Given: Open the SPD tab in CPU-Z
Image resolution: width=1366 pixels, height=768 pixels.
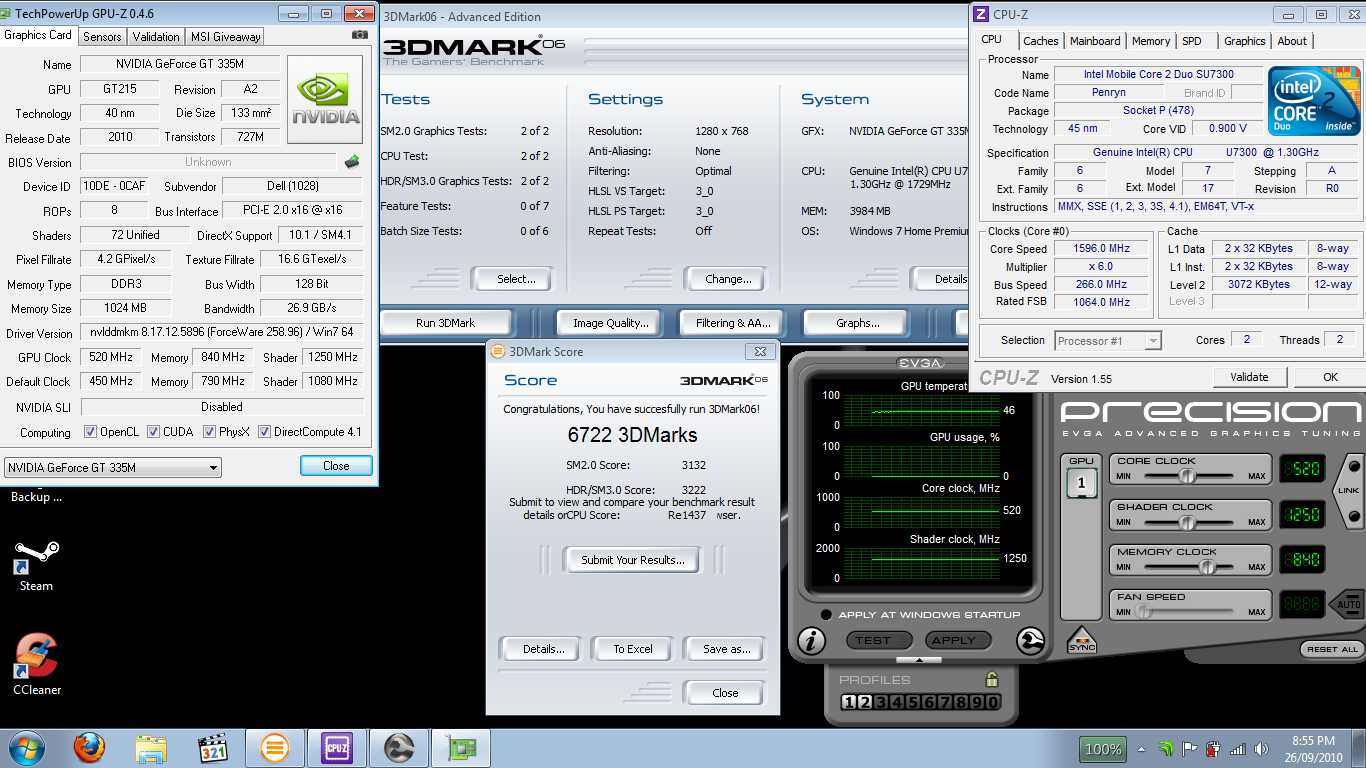Looking at the screenshot, I should pyautogui.click(x=1192, y=41).
